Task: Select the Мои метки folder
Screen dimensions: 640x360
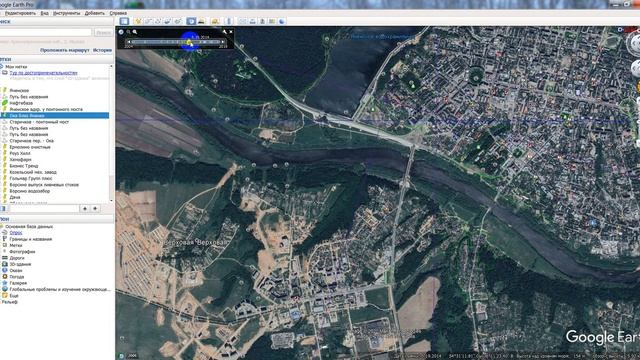Action: pyautogui.click(x=16, y=67)
